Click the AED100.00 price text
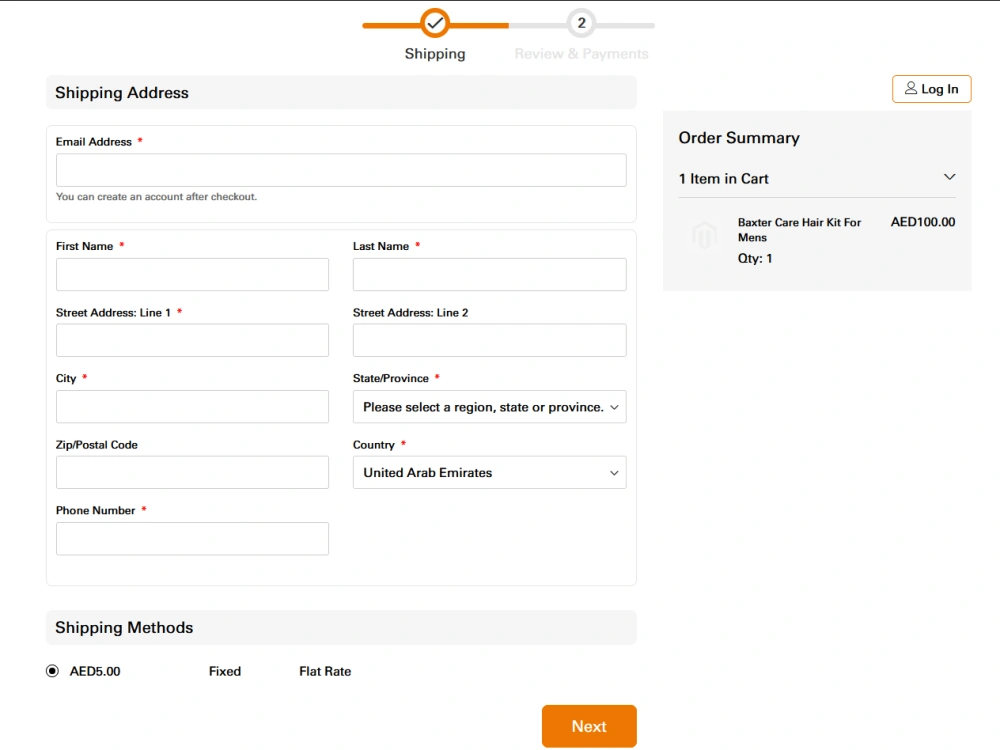1000x750 pixels. click(x=923, y=222)
